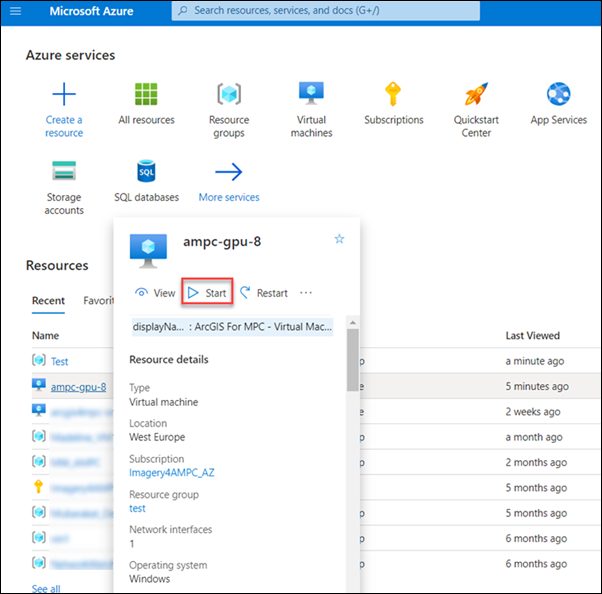Open the more actions ellipsis menu
The height and width of the screenshot is (594, 602).
[306, 293]
